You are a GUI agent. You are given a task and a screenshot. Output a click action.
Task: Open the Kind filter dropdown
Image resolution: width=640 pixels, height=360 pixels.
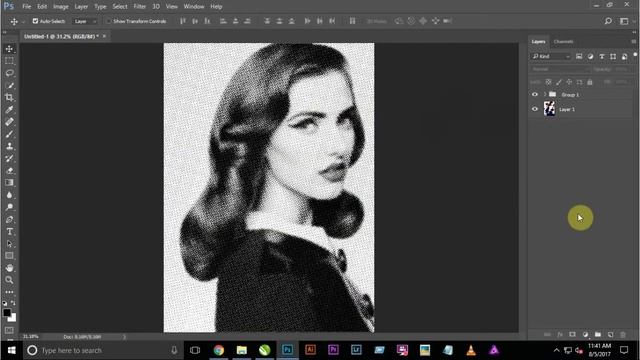click(x=551, y=56)
